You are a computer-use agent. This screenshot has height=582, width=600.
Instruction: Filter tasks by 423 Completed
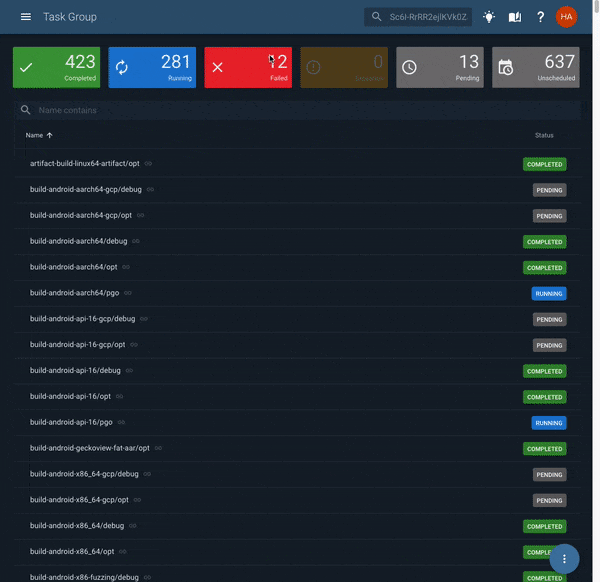57,67
